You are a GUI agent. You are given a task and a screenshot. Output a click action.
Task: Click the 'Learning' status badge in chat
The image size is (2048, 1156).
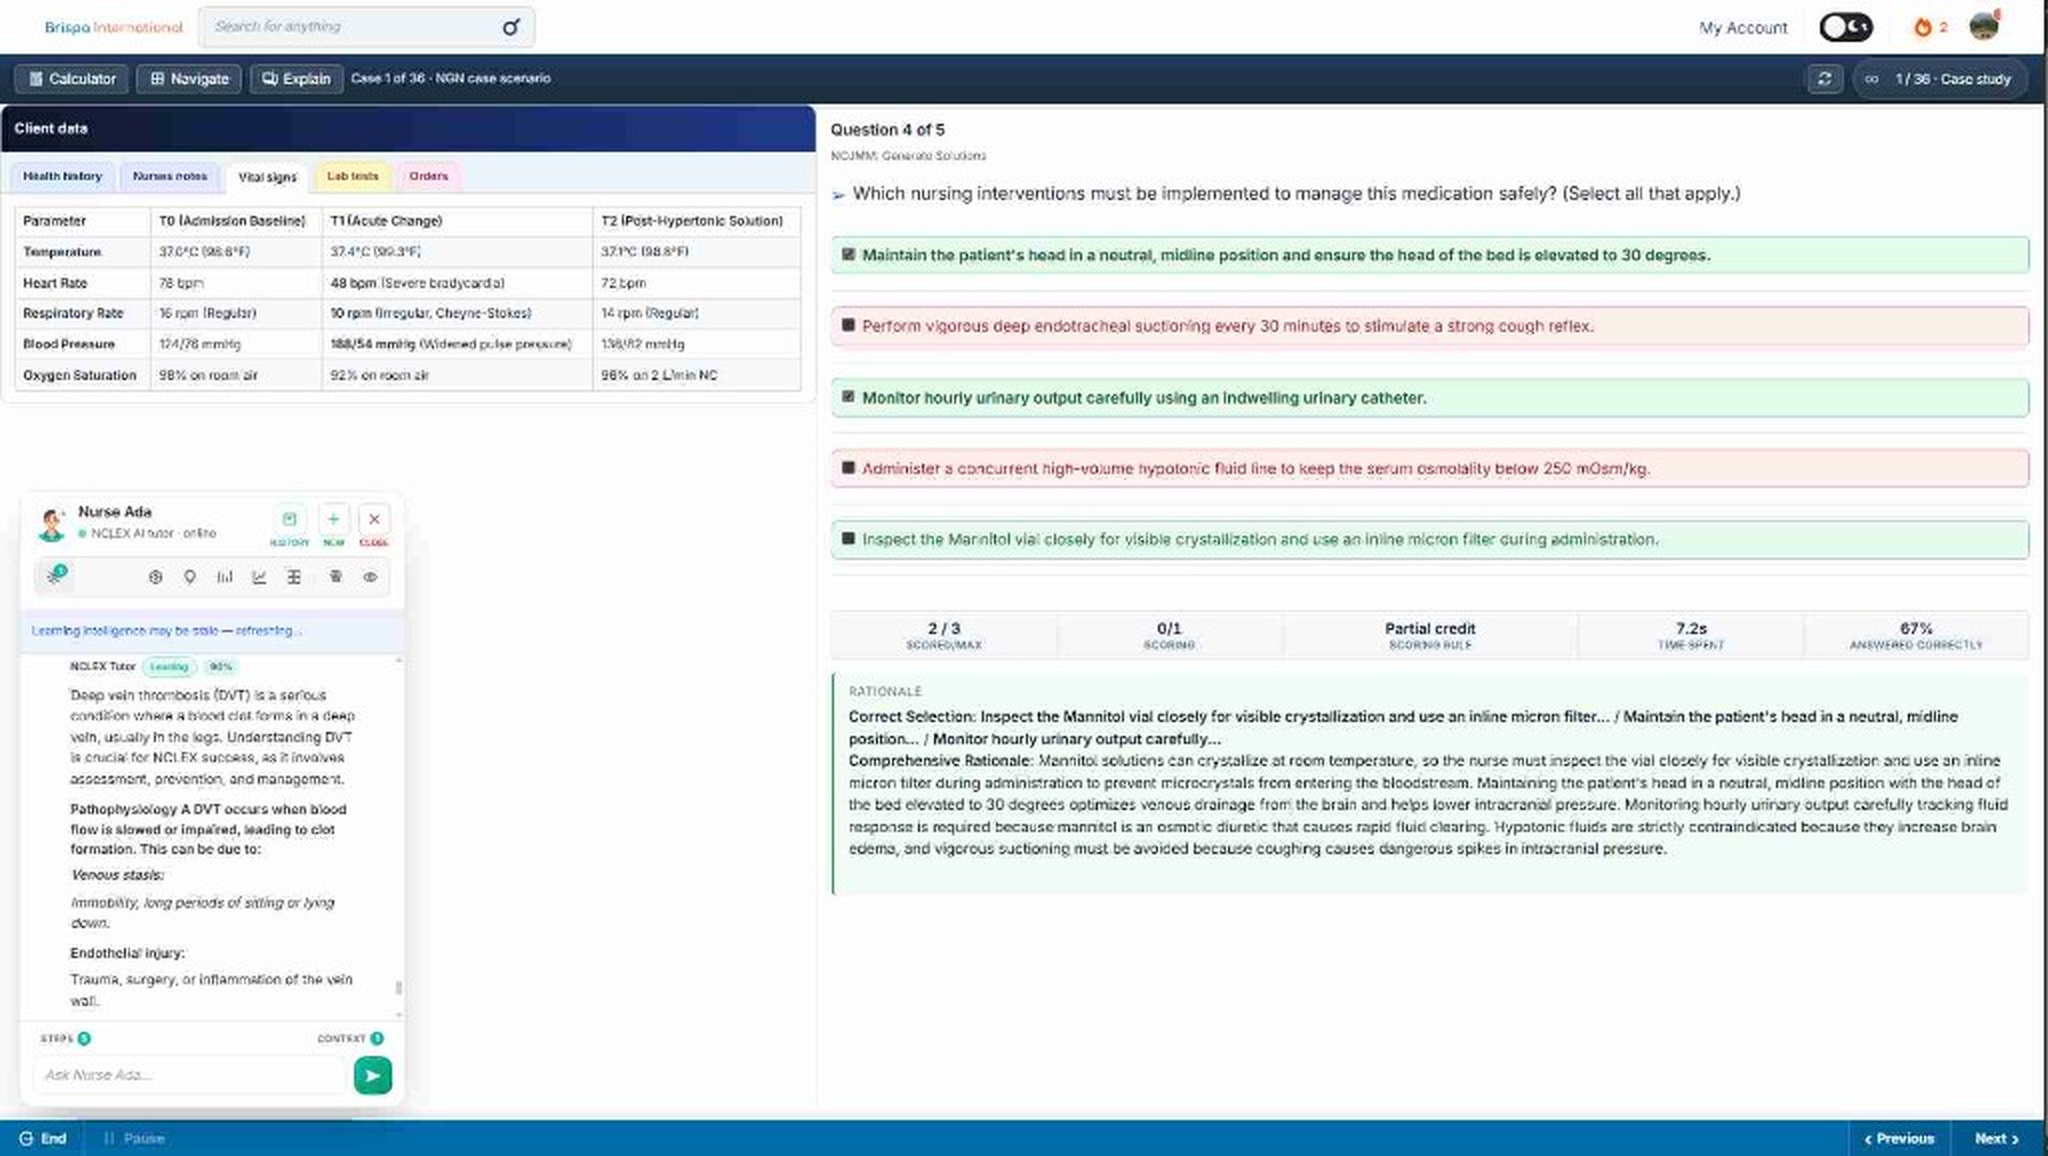(170, 667)
